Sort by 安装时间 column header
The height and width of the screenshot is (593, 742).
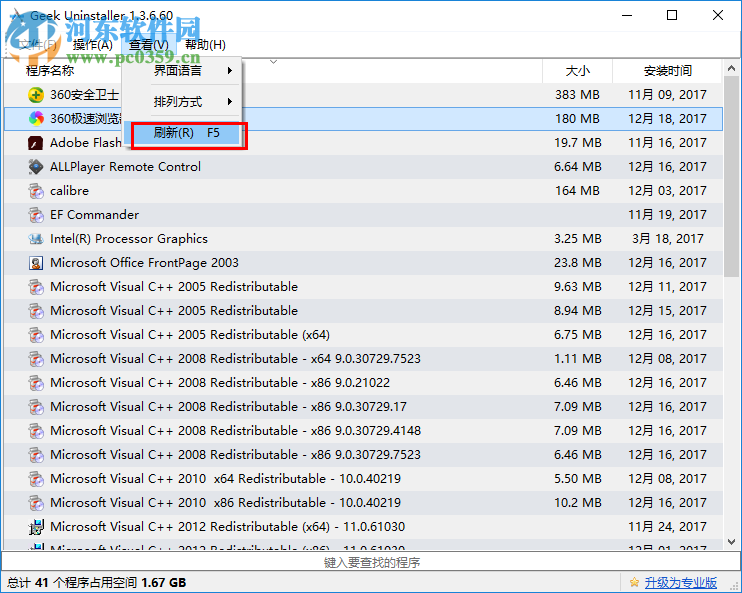[x=667, y=71]
